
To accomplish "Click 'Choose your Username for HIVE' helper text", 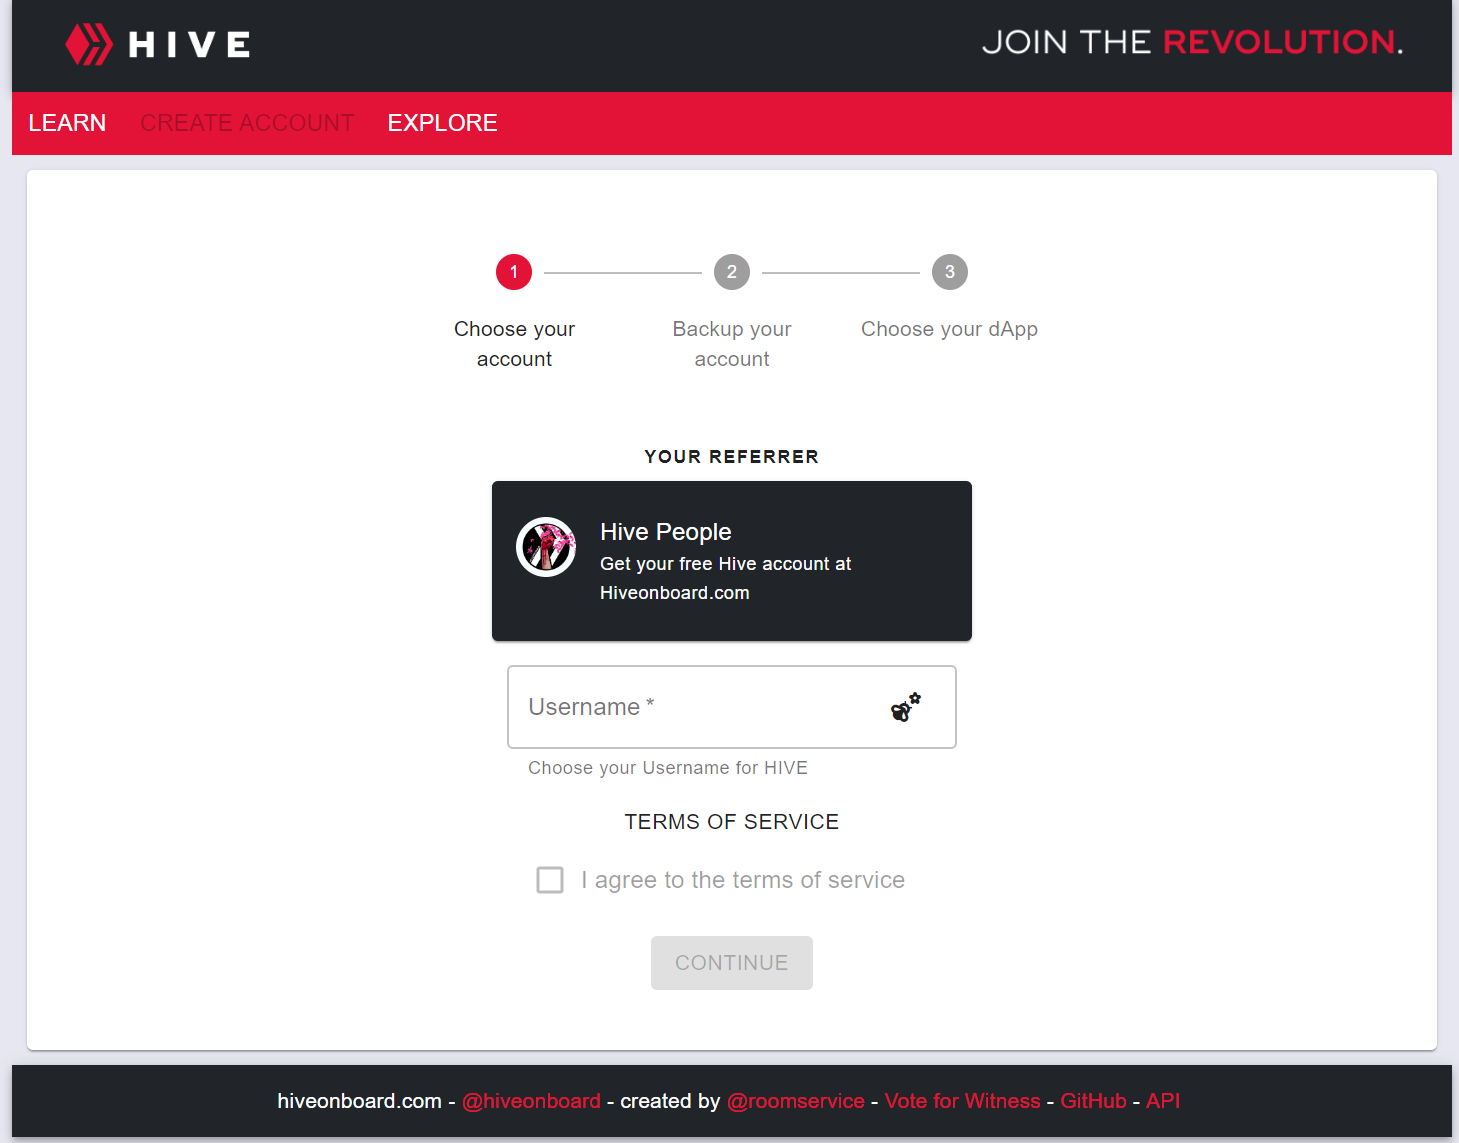I will click(x=668, y=768).
